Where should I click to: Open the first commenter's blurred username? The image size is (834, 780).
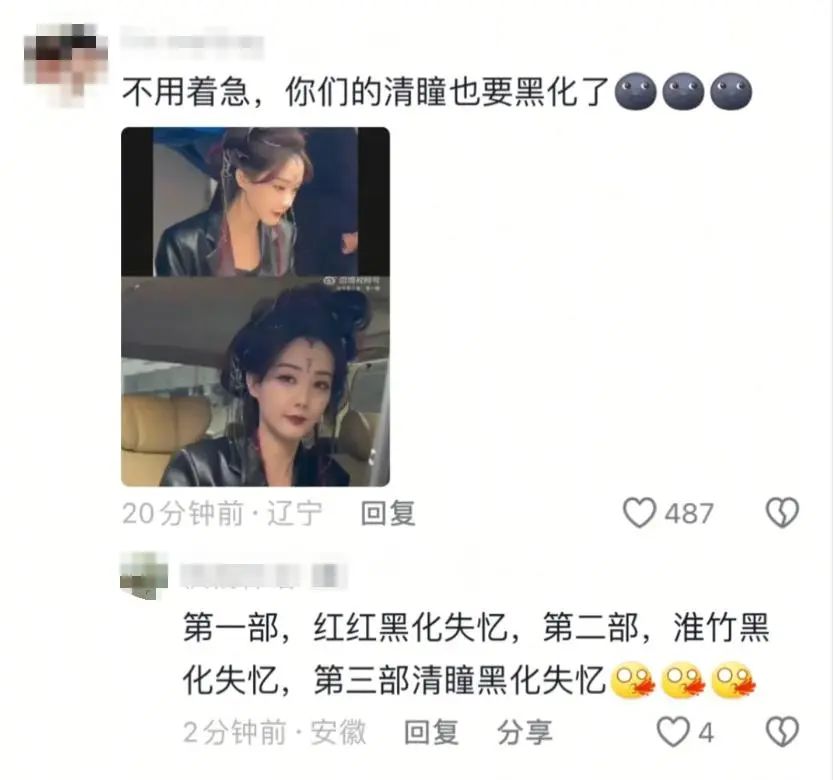click(x=191, y=44)
